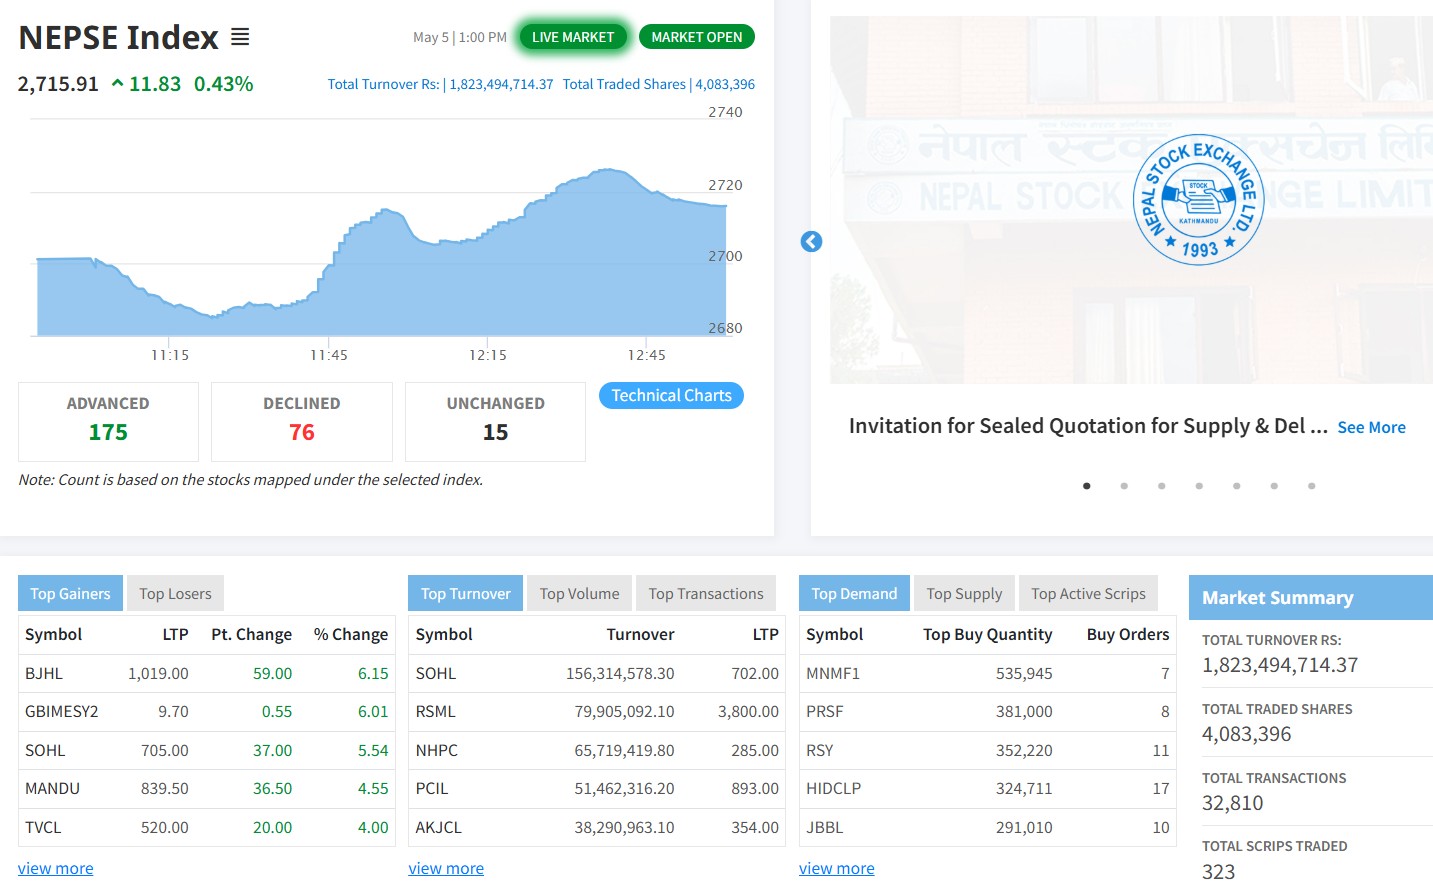Open See More for the notice
Image resolution: width=1433 pixels, height=885 pixels.
1371,427
